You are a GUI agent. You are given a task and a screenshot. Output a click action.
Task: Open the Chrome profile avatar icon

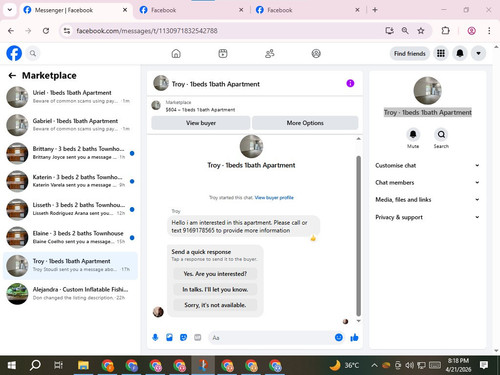tap(471, 31)
